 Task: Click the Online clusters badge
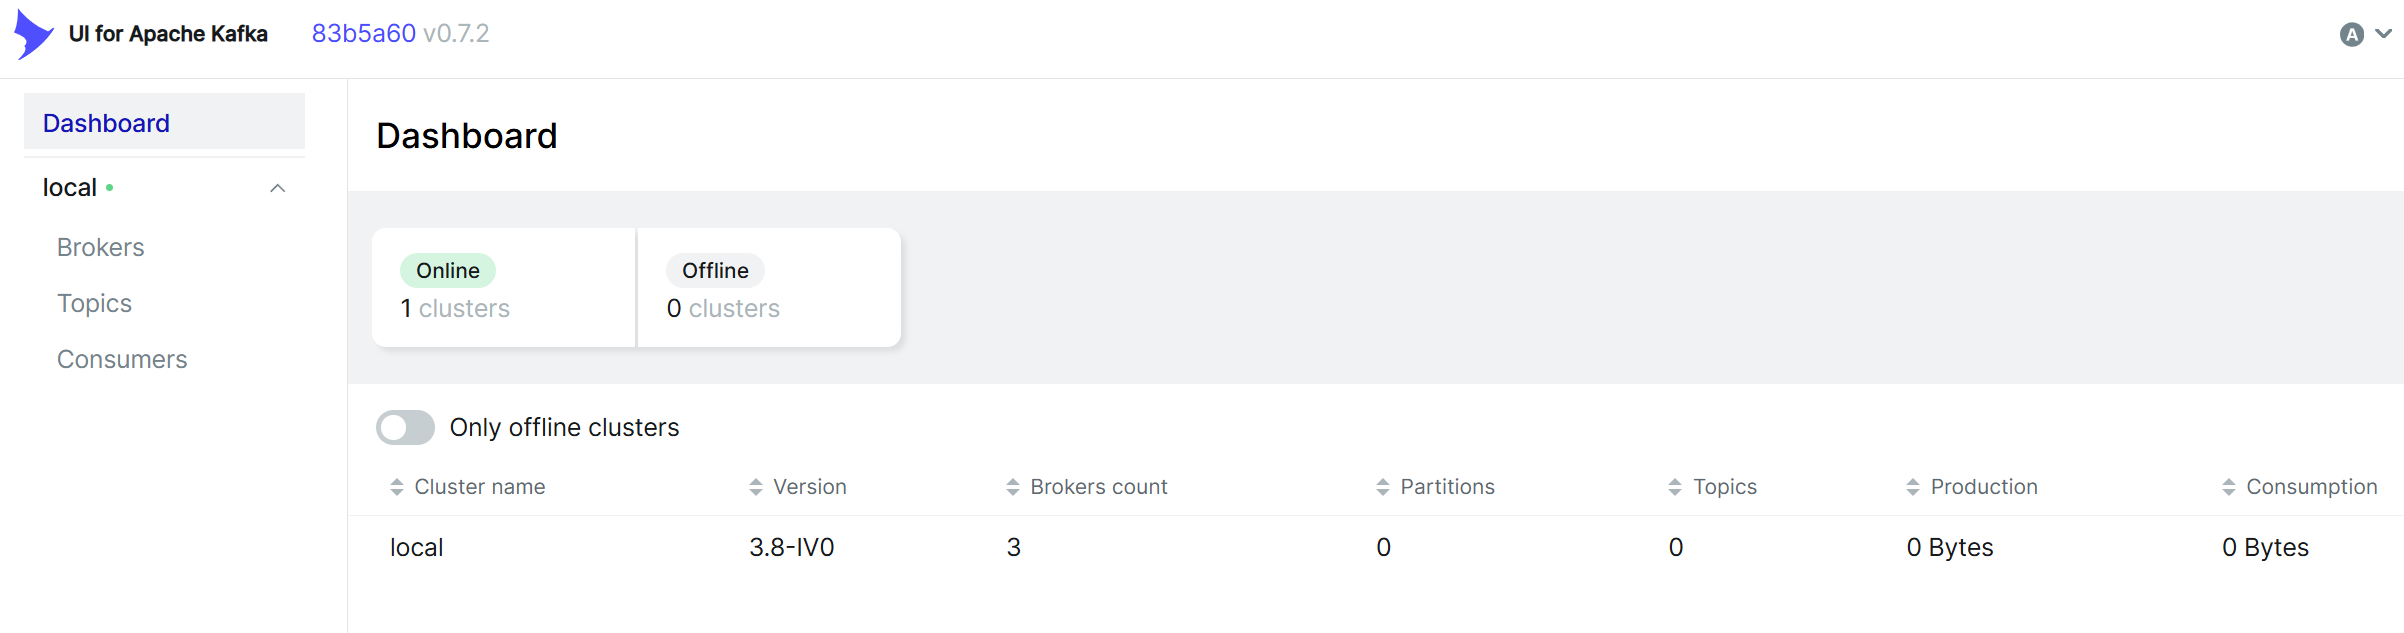448,271
